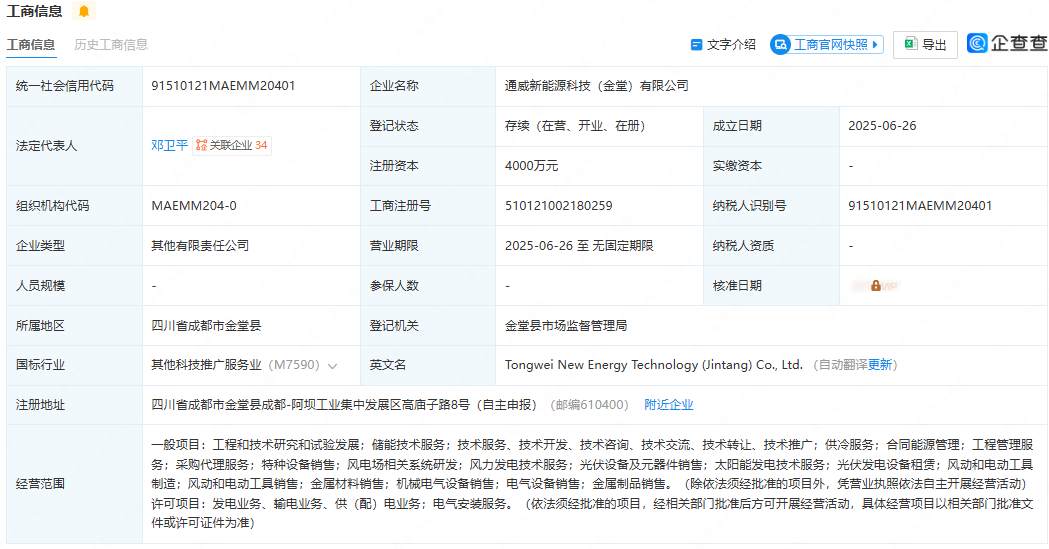Click the Excel icon on 导出 button
This screenshot has width=1049, height=549.
tap(910, 45)
